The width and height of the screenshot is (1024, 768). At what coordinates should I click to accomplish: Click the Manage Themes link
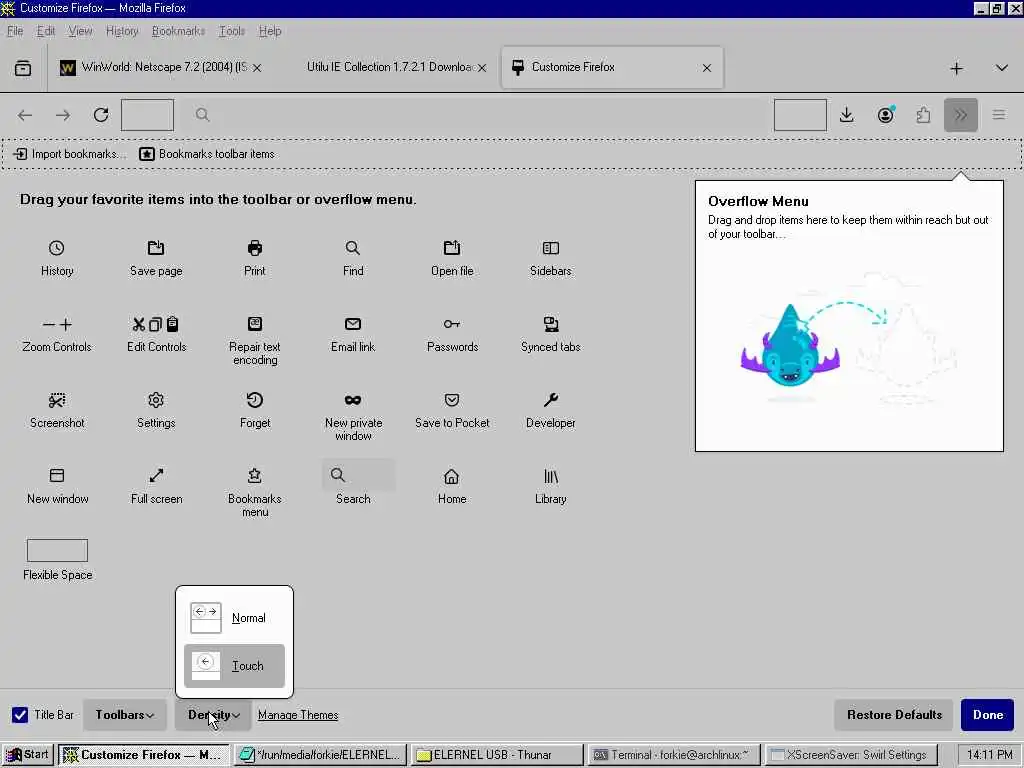298,714
